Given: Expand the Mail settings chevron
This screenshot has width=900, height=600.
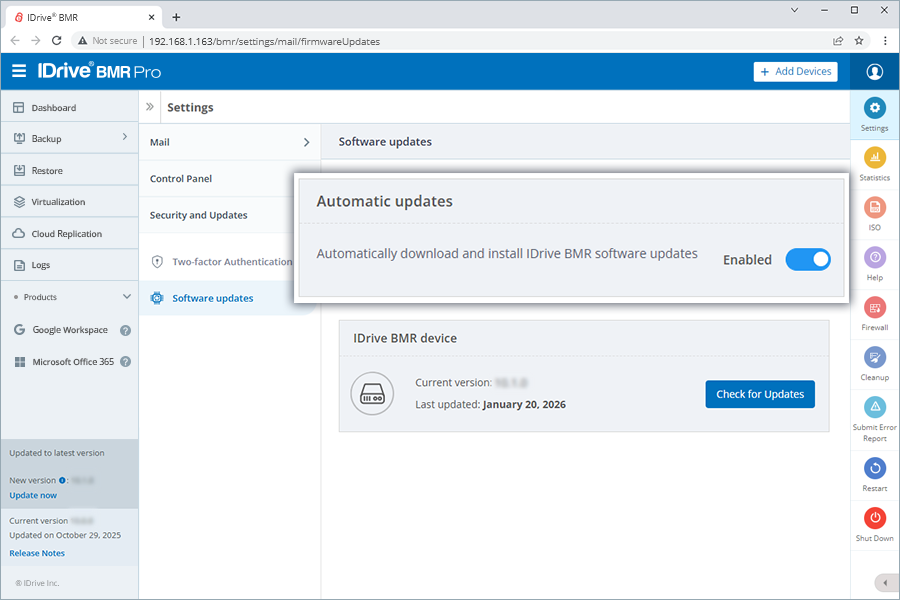Looking at the screenshot, I should click(x=306, y=143).
